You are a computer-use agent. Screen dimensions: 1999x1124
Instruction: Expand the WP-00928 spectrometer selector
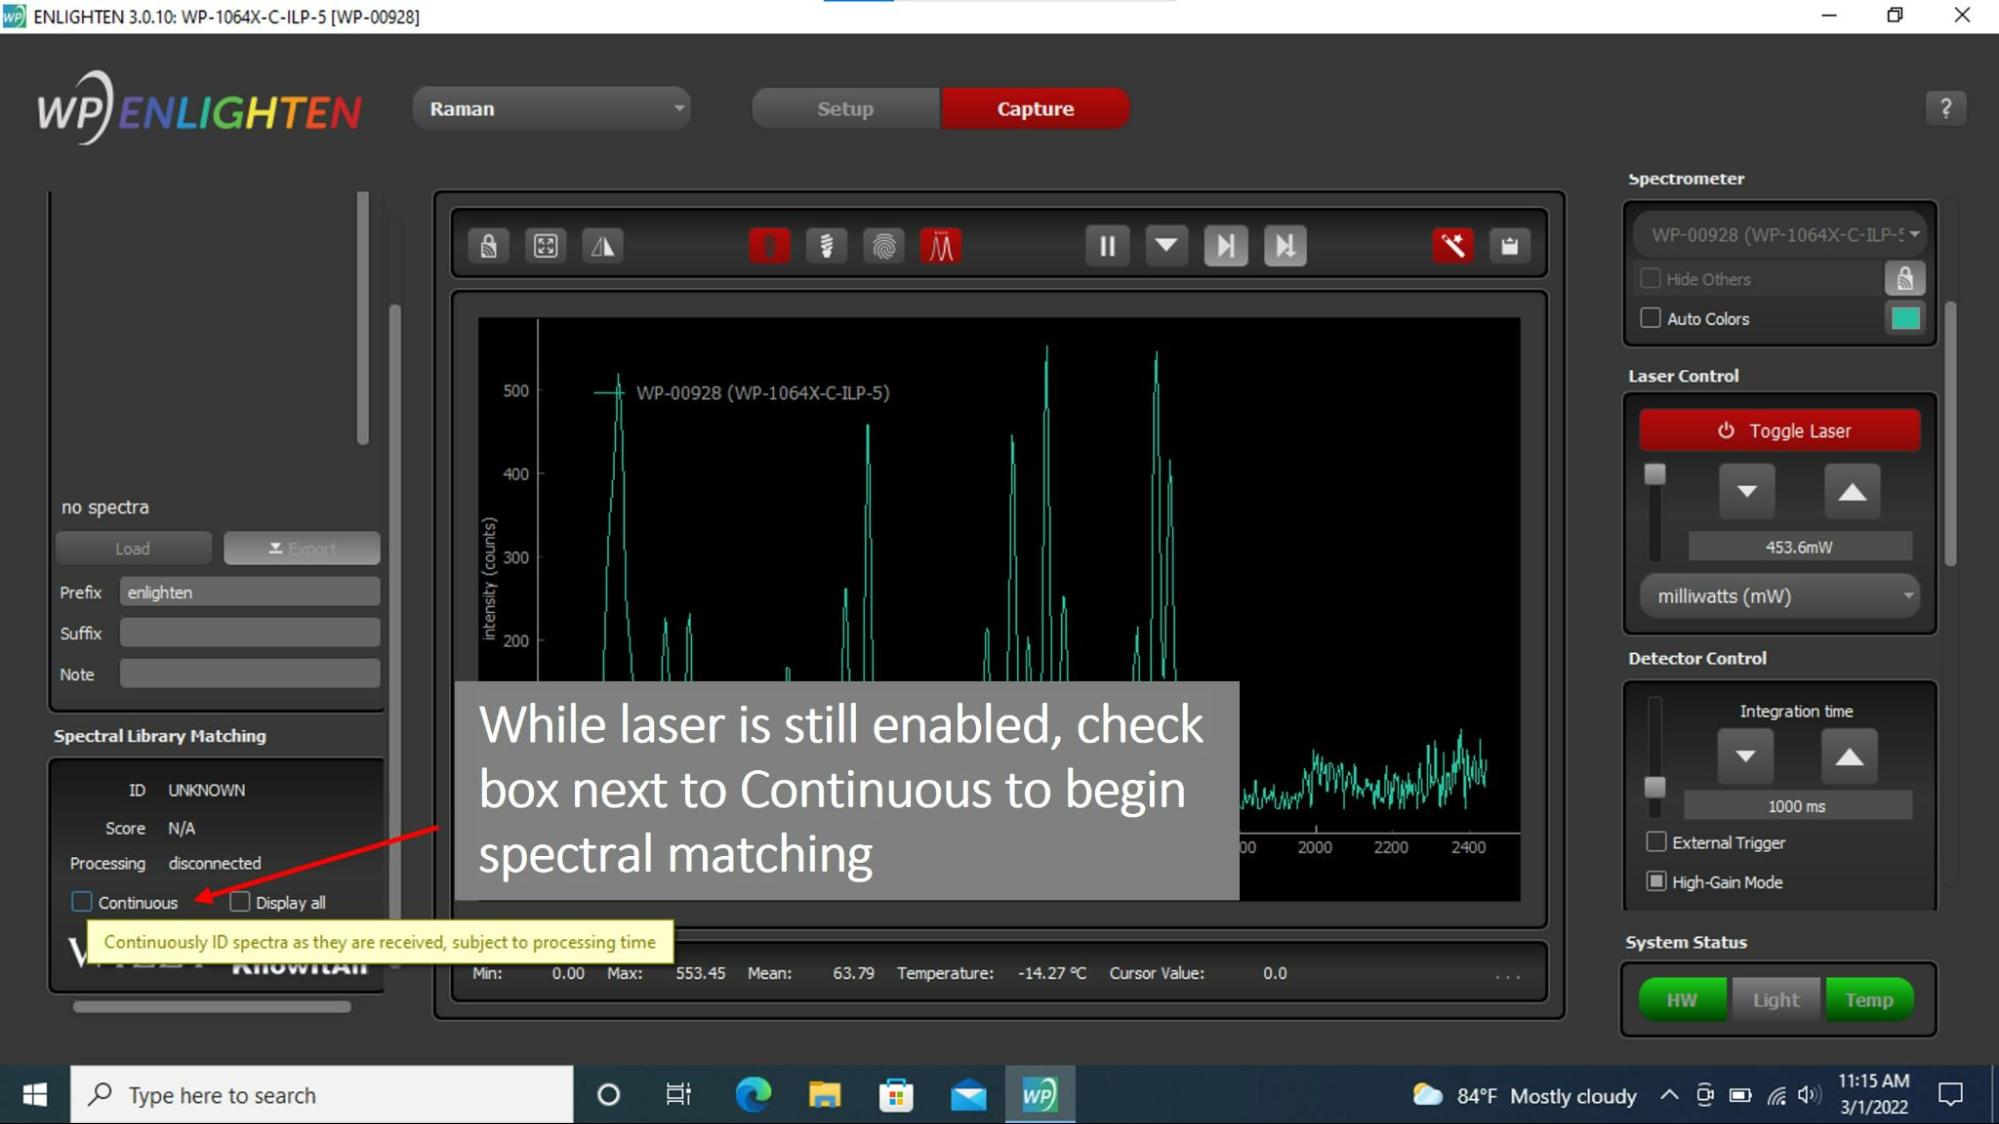(x=1780, y=235)
